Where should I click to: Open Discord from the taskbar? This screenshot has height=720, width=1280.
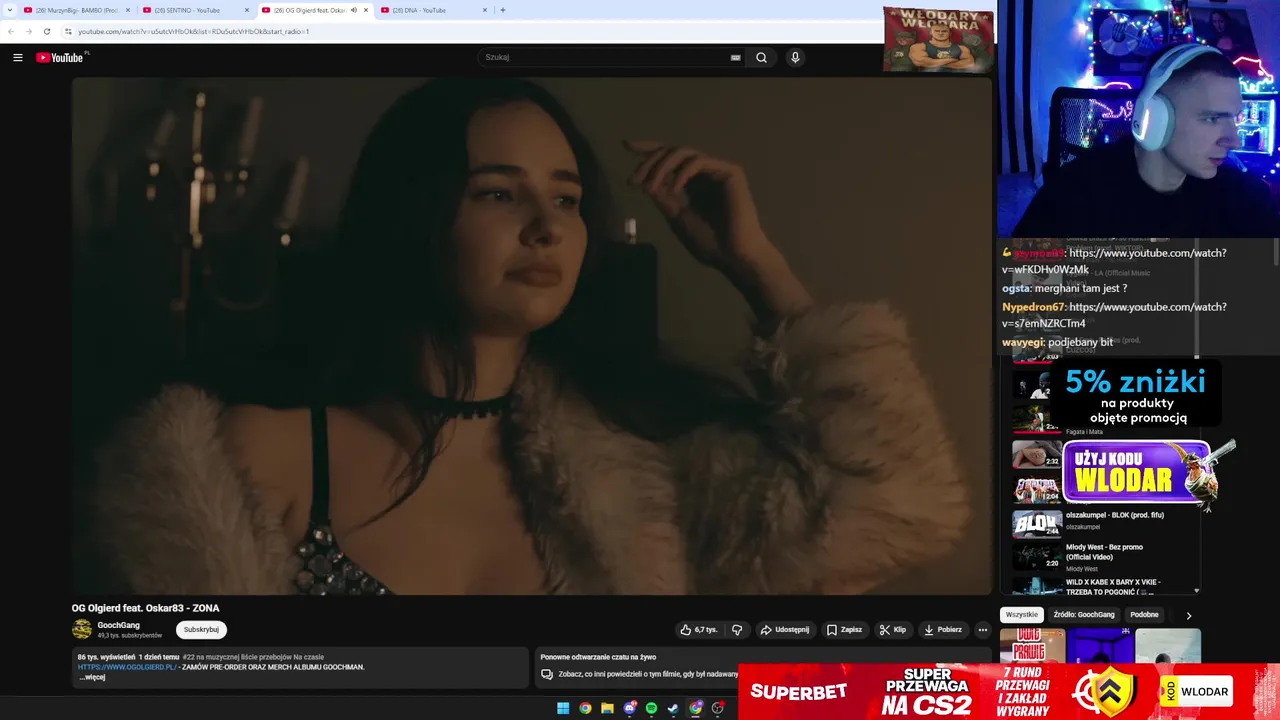pos(630,708)
